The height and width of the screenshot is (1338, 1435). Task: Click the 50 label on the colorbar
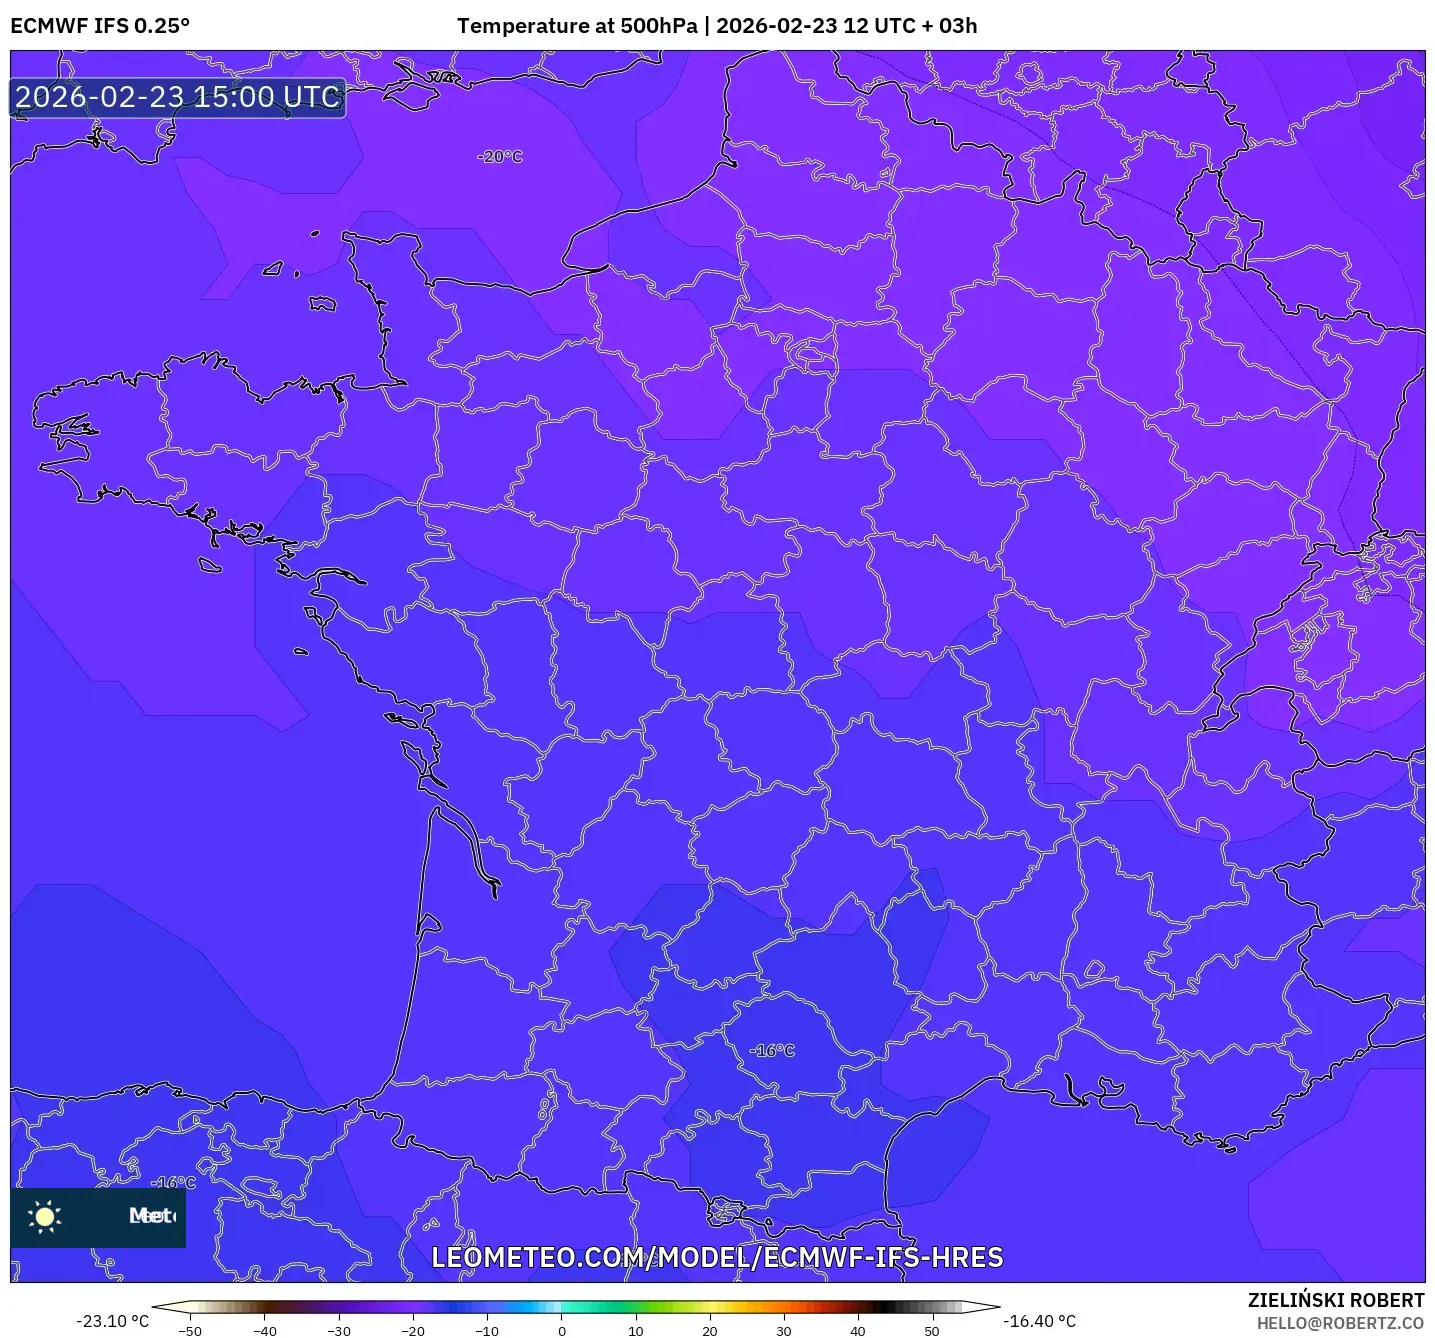pyautogui.click(x=932, y=1331)
